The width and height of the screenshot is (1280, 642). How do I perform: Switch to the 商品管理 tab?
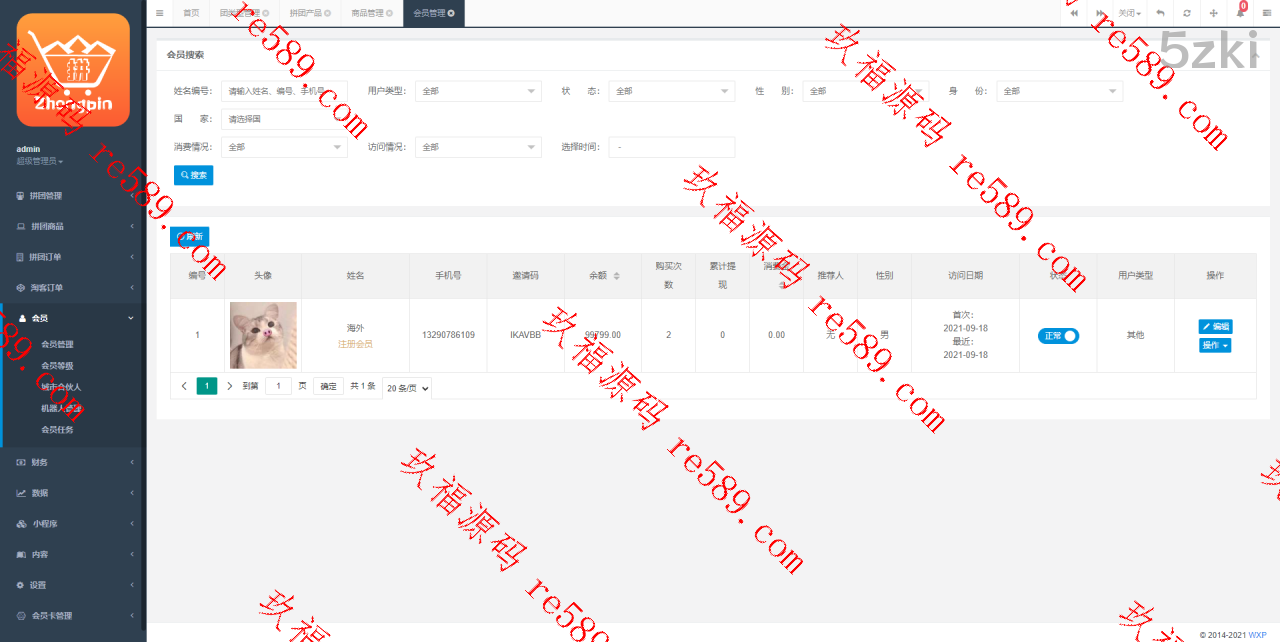coord(367,13)
